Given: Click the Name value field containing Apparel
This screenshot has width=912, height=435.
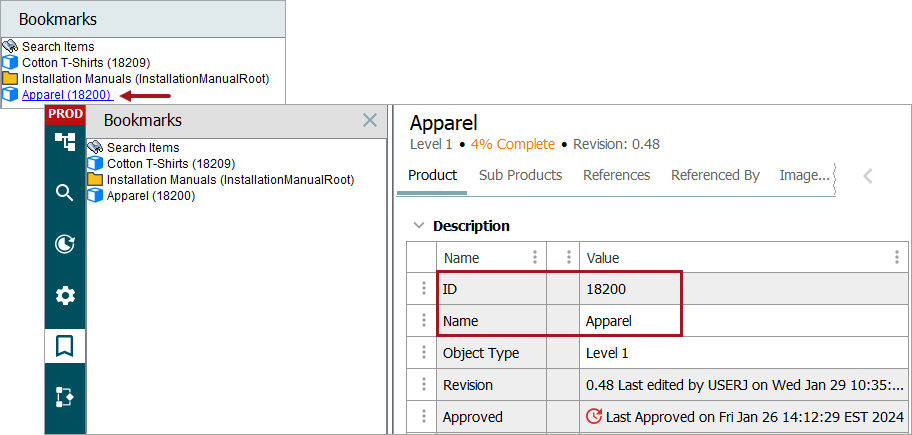Looking at the screenshot, I should pyautogui.click(x=615, y=322).
